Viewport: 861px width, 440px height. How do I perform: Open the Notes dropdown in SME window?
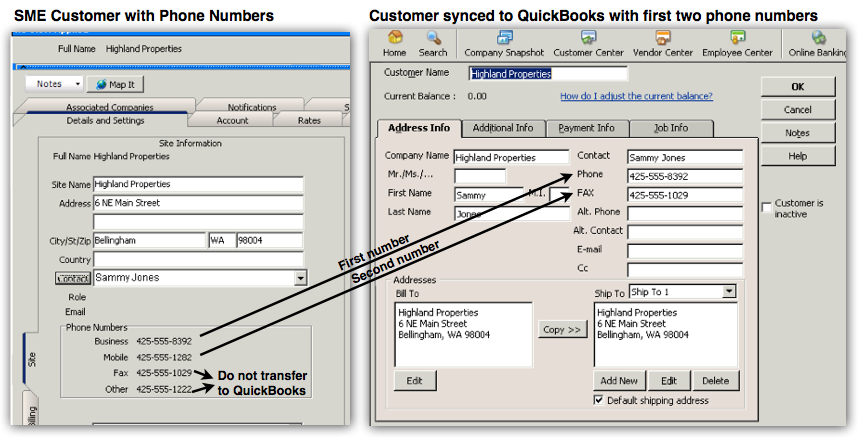point(54,84)
